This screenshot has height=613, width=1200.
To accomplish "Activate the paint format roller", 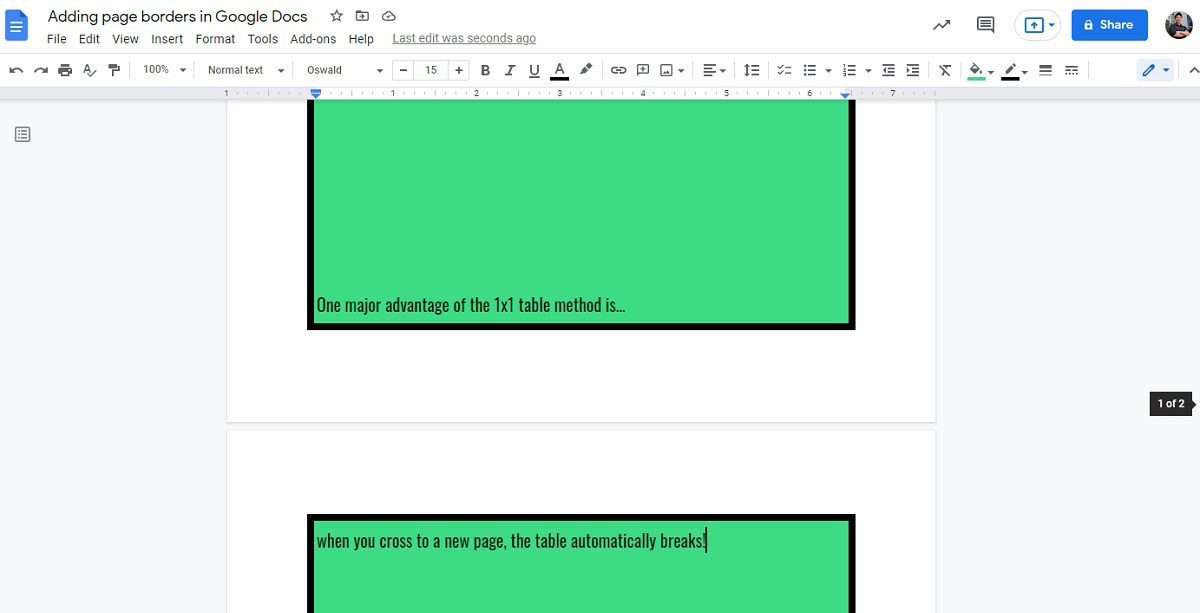I will (114, 70).
